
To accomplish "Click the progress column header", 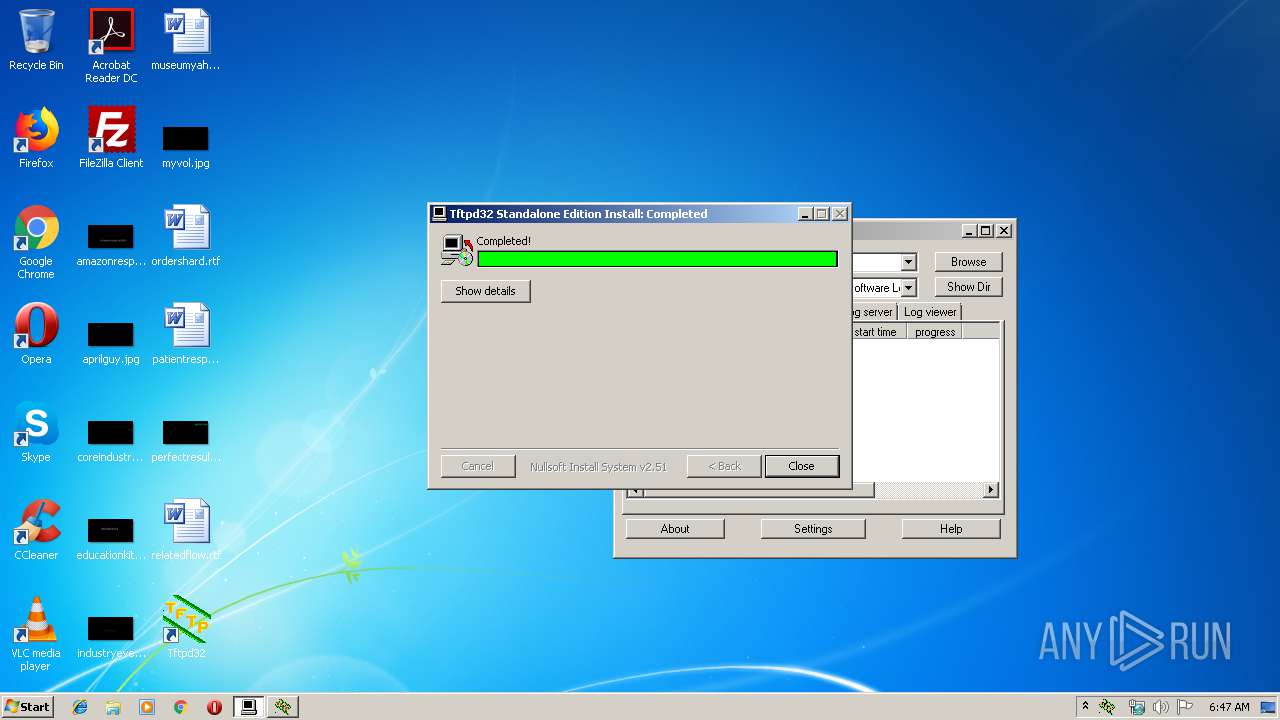I will point(935,332).
